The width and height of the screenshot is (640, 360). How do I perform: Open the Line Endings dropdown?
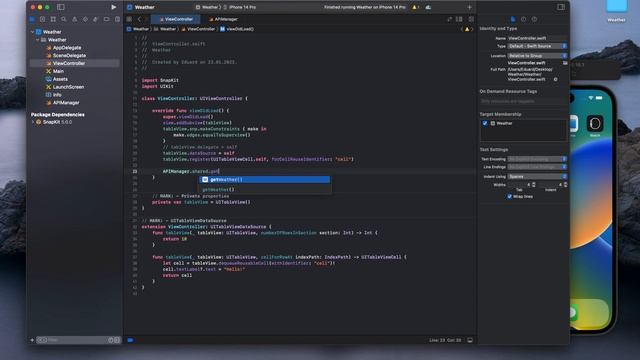[x=537, y=167]
